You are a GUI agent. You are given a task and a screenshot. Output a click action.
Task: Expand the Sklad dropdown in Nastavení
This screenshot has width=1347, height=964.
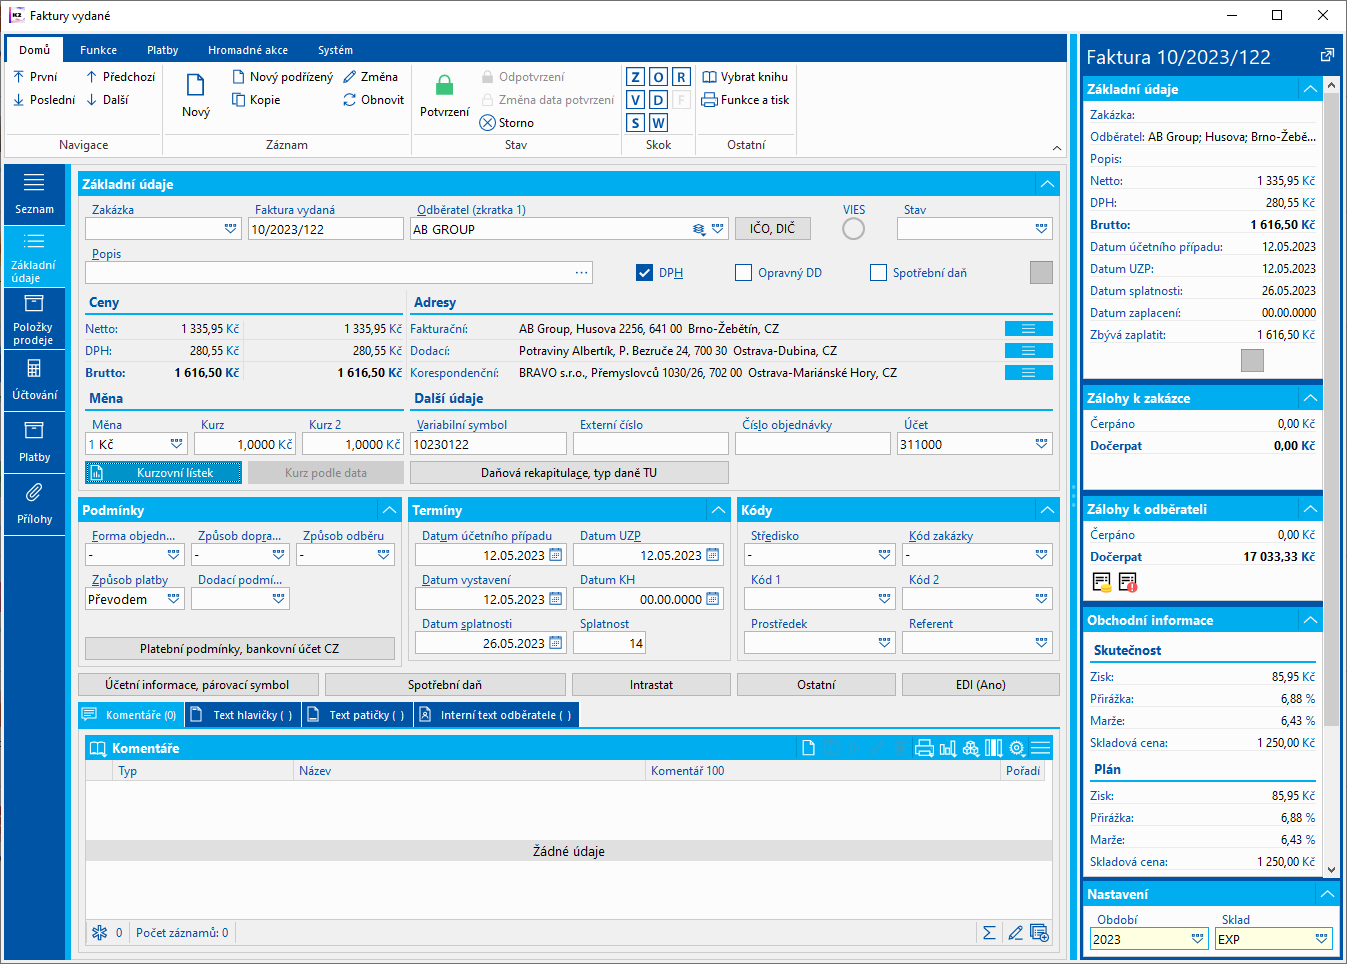1321,939
